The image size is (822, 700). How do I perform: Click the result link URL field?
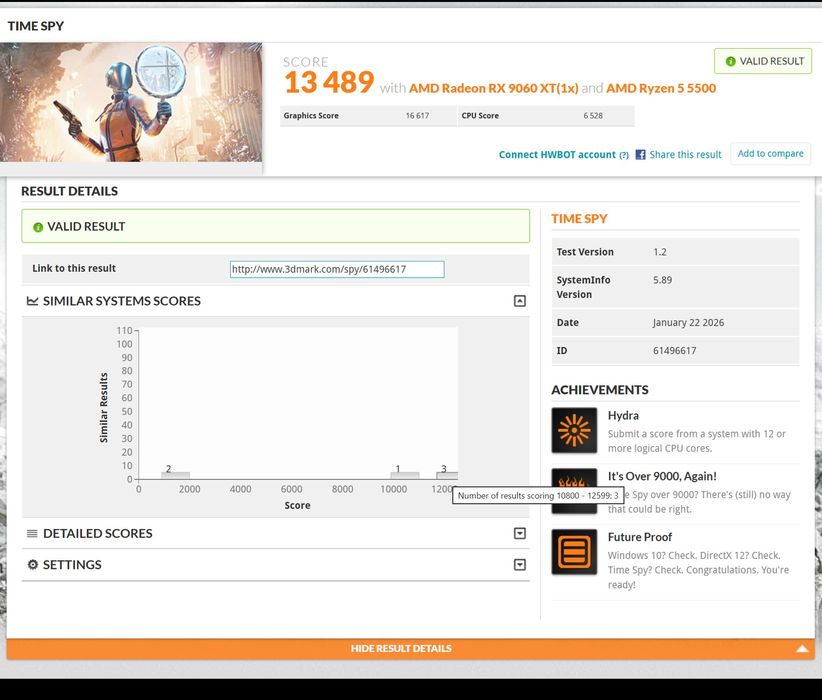(337, 270)
